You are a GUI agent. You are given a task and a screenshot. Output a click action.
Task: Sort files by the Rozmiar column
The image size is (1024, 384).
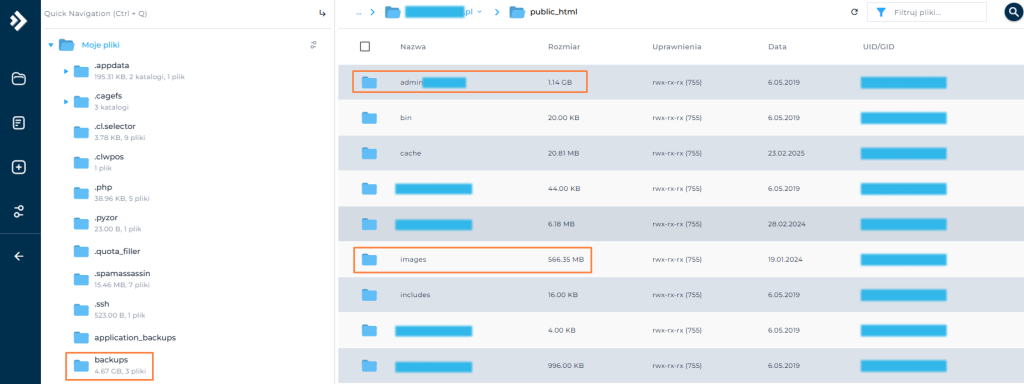564,47
